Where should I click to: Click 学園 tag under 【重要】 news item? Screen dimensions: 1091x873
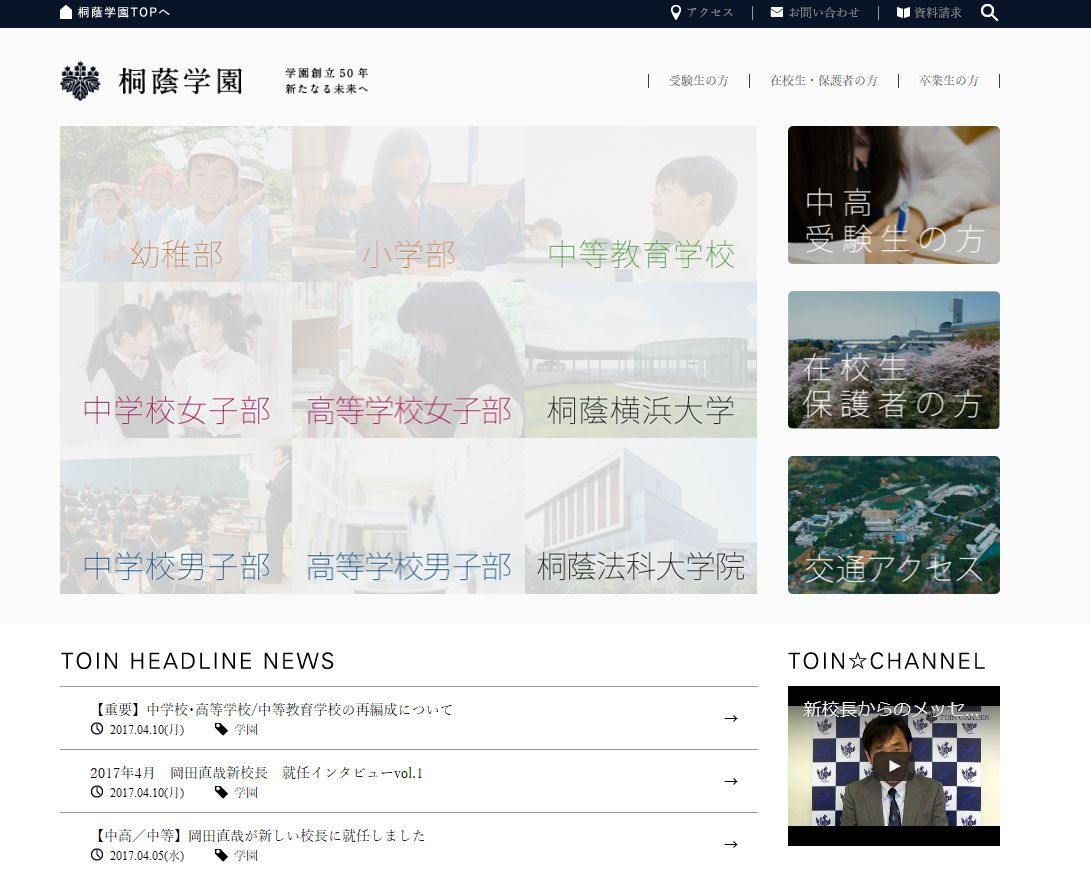[246, 730]
